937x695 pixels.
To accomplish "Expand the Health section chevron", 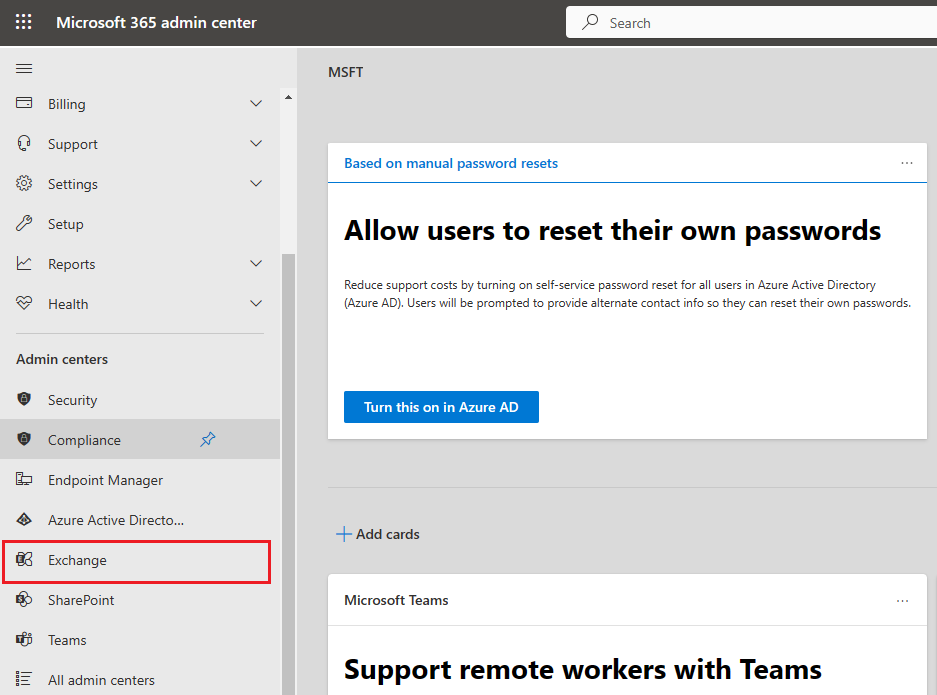I will (x=256, y=304).
